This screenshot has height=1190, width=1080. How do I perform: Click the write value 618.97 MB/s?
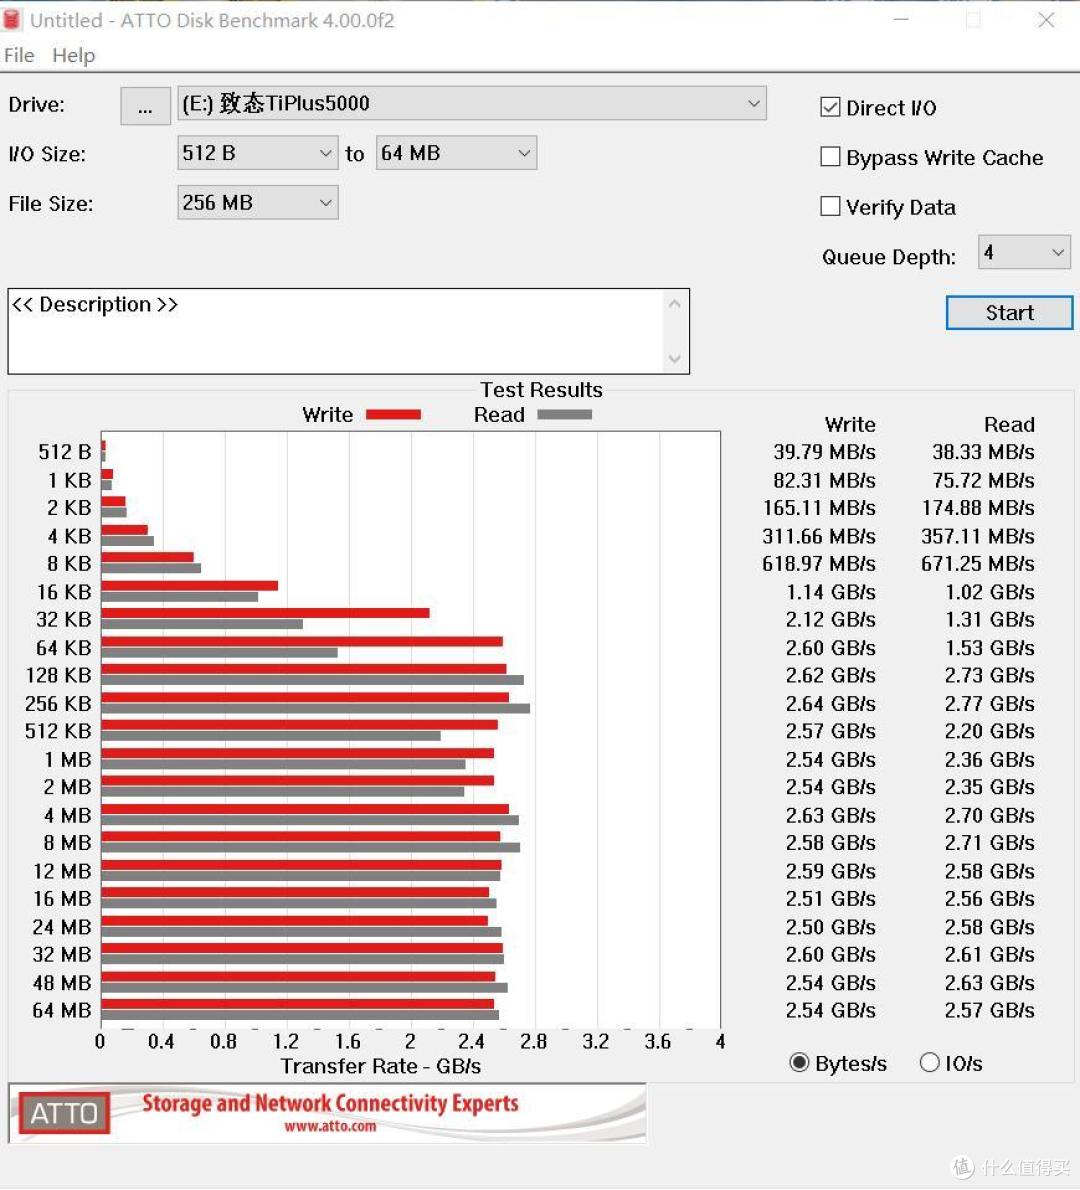(819, 564)
